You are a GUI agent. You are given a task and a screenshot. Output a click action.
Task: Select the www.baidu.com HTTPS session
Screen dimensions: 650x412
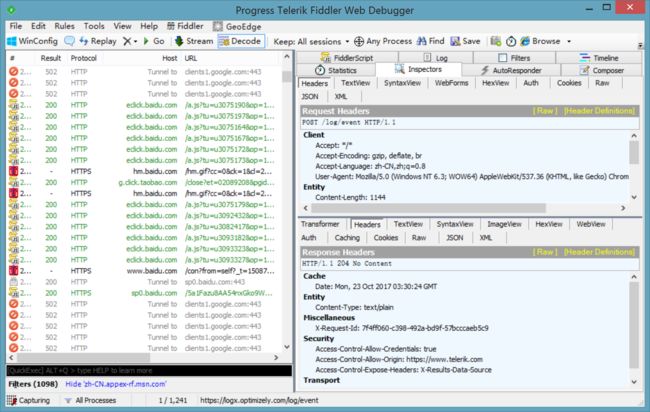tap(141, 271)
